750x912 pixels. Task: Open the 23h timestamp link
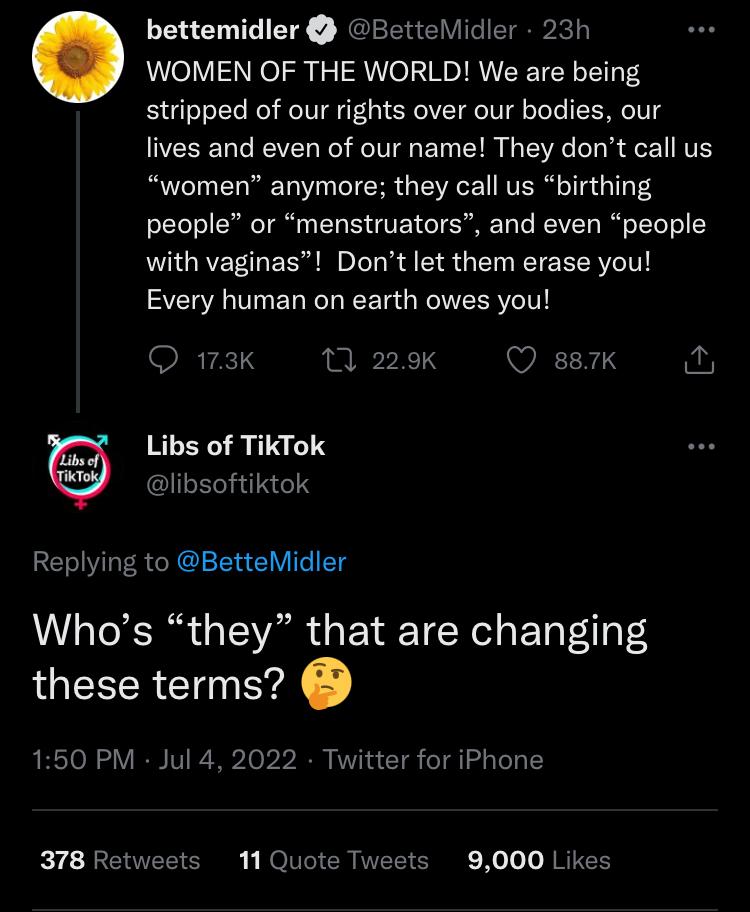[566, 31]
